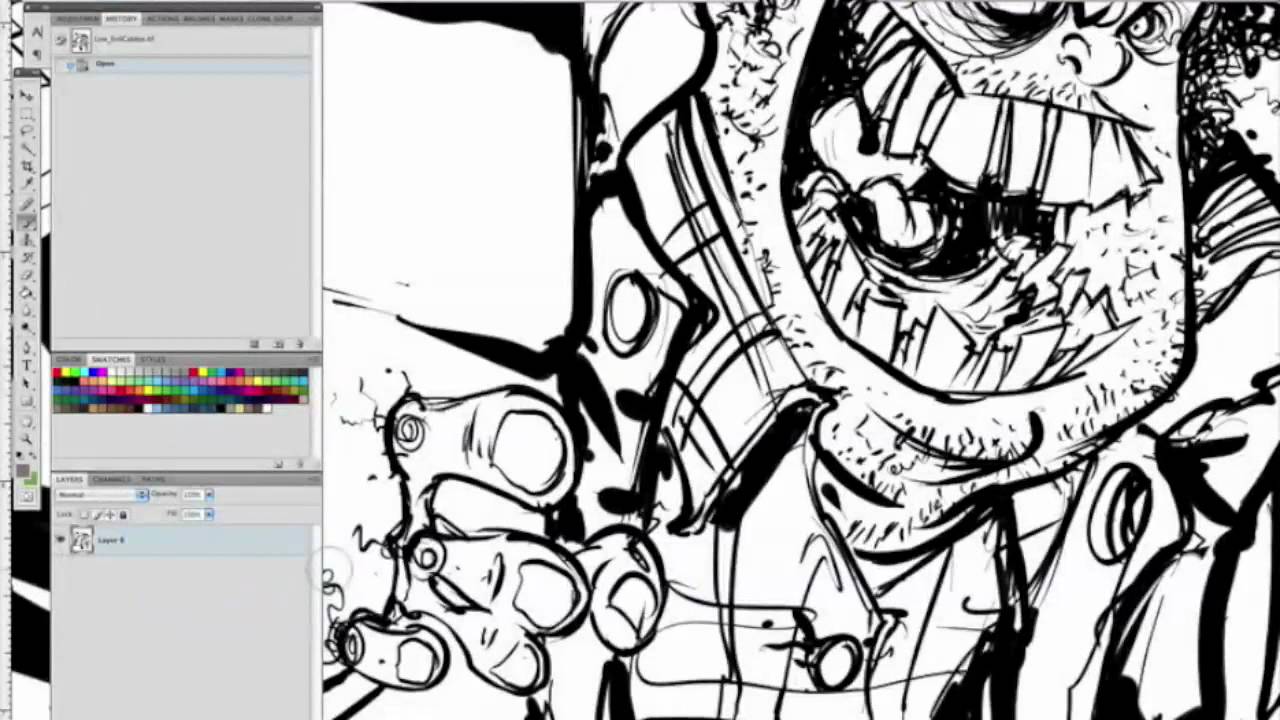The image size is (1280, 720).
Task: Enable Lock all on the current layer
Action: (x=122, y=513)
